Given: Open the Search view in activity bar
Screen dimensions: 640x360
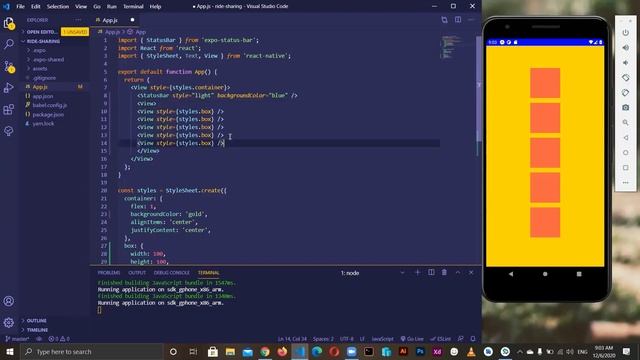Looking at the screenshot, I should pos(9,44).
